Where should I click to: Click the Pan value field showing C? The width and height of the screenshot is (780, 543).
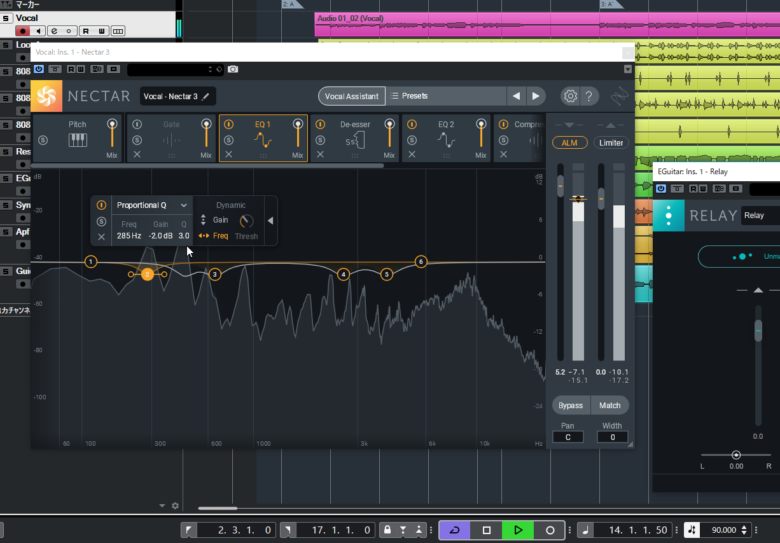pyautogui.click(x=568, y=437)
